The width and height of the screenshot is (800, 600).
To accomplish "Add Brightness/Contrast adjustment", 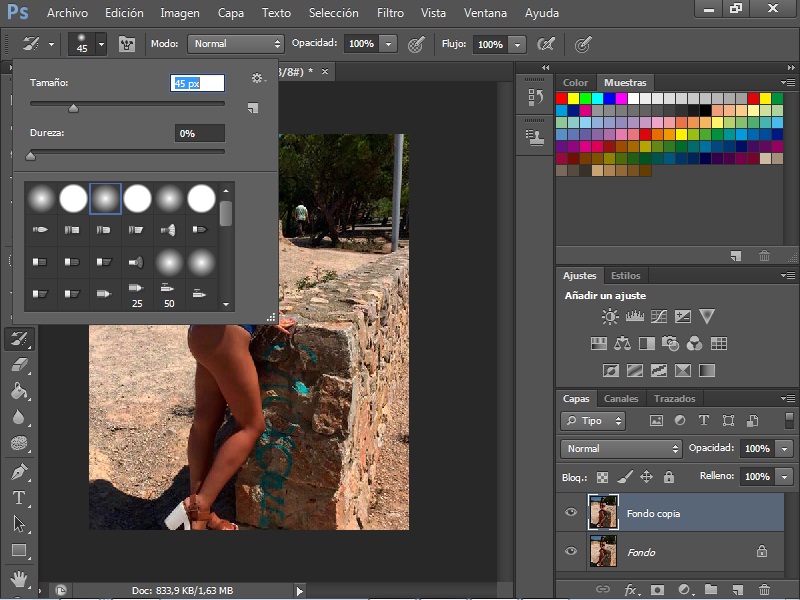I will 610,316.
